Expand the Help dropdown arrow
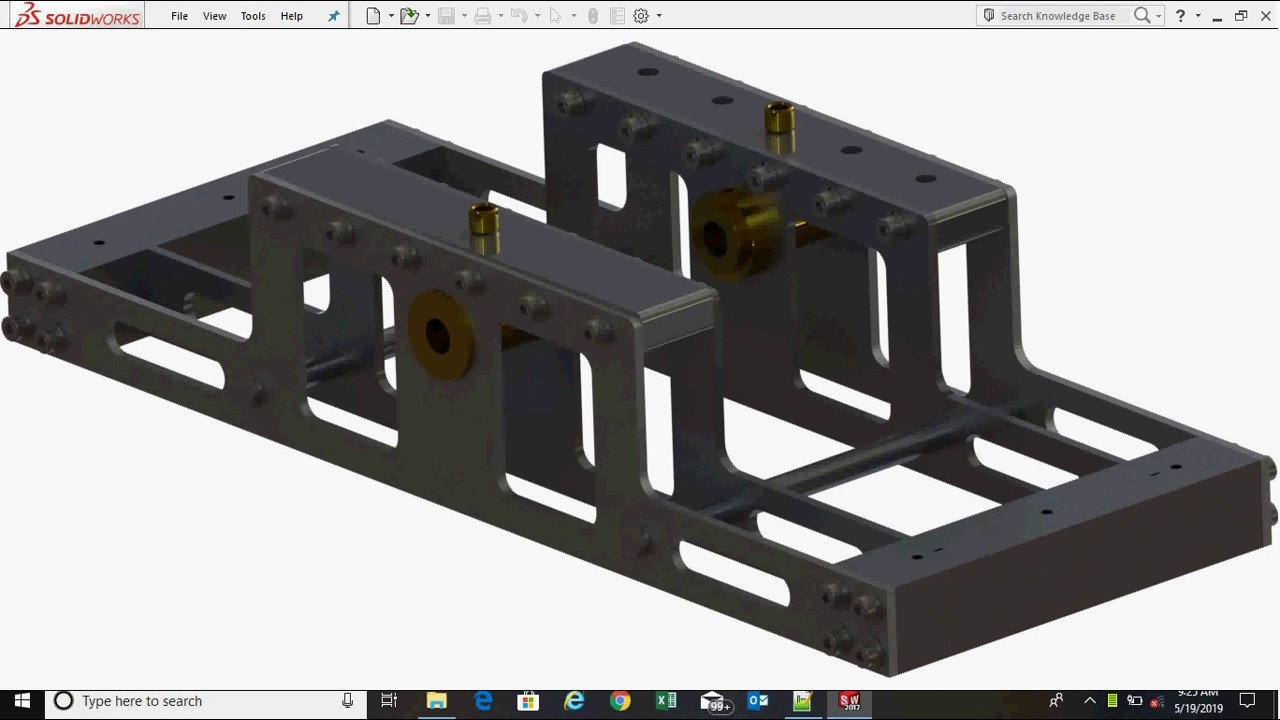Viewport: 1280px width, 720px height. click(1197, 16)
